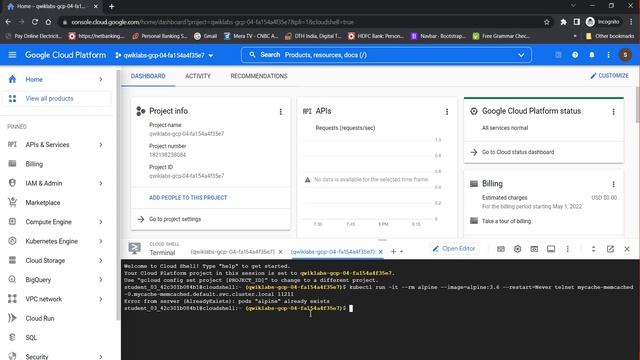Expand the Home submenu arrow
This screenshot has height=360, width=640.
[x=100, y=79]
